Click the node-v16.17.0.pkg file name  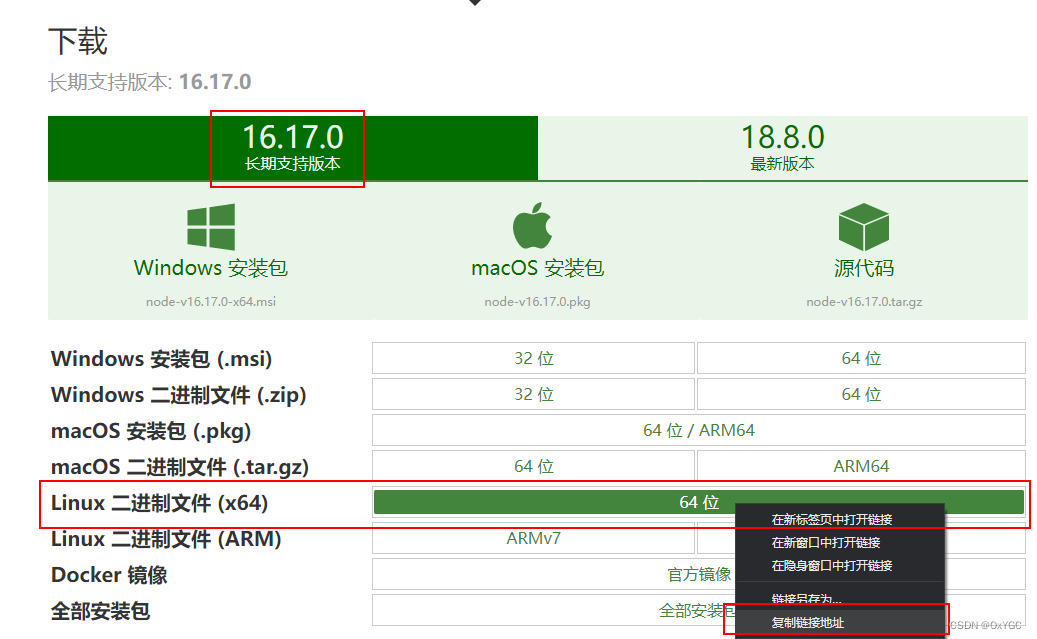[x=538, y=302]
